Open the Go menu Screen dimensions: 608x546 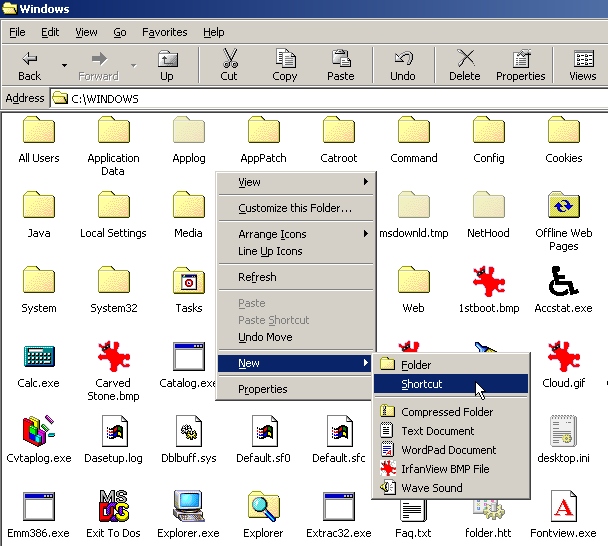[120, 32]
